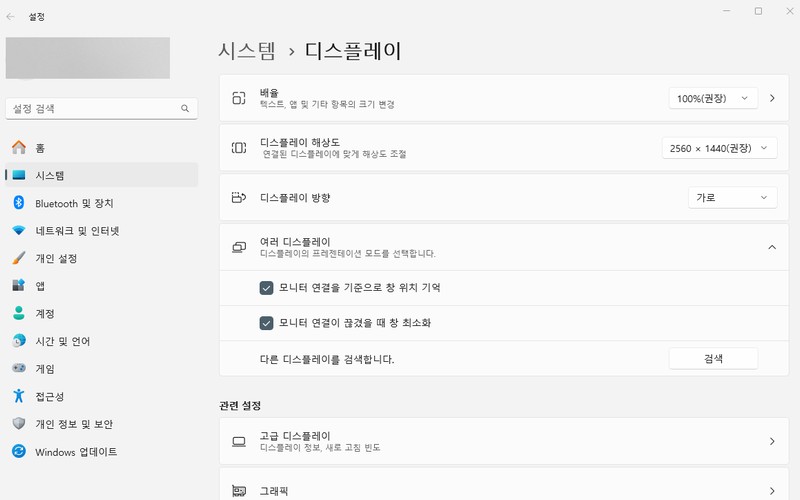Select 시스템 in sidebar

(102, 175)
